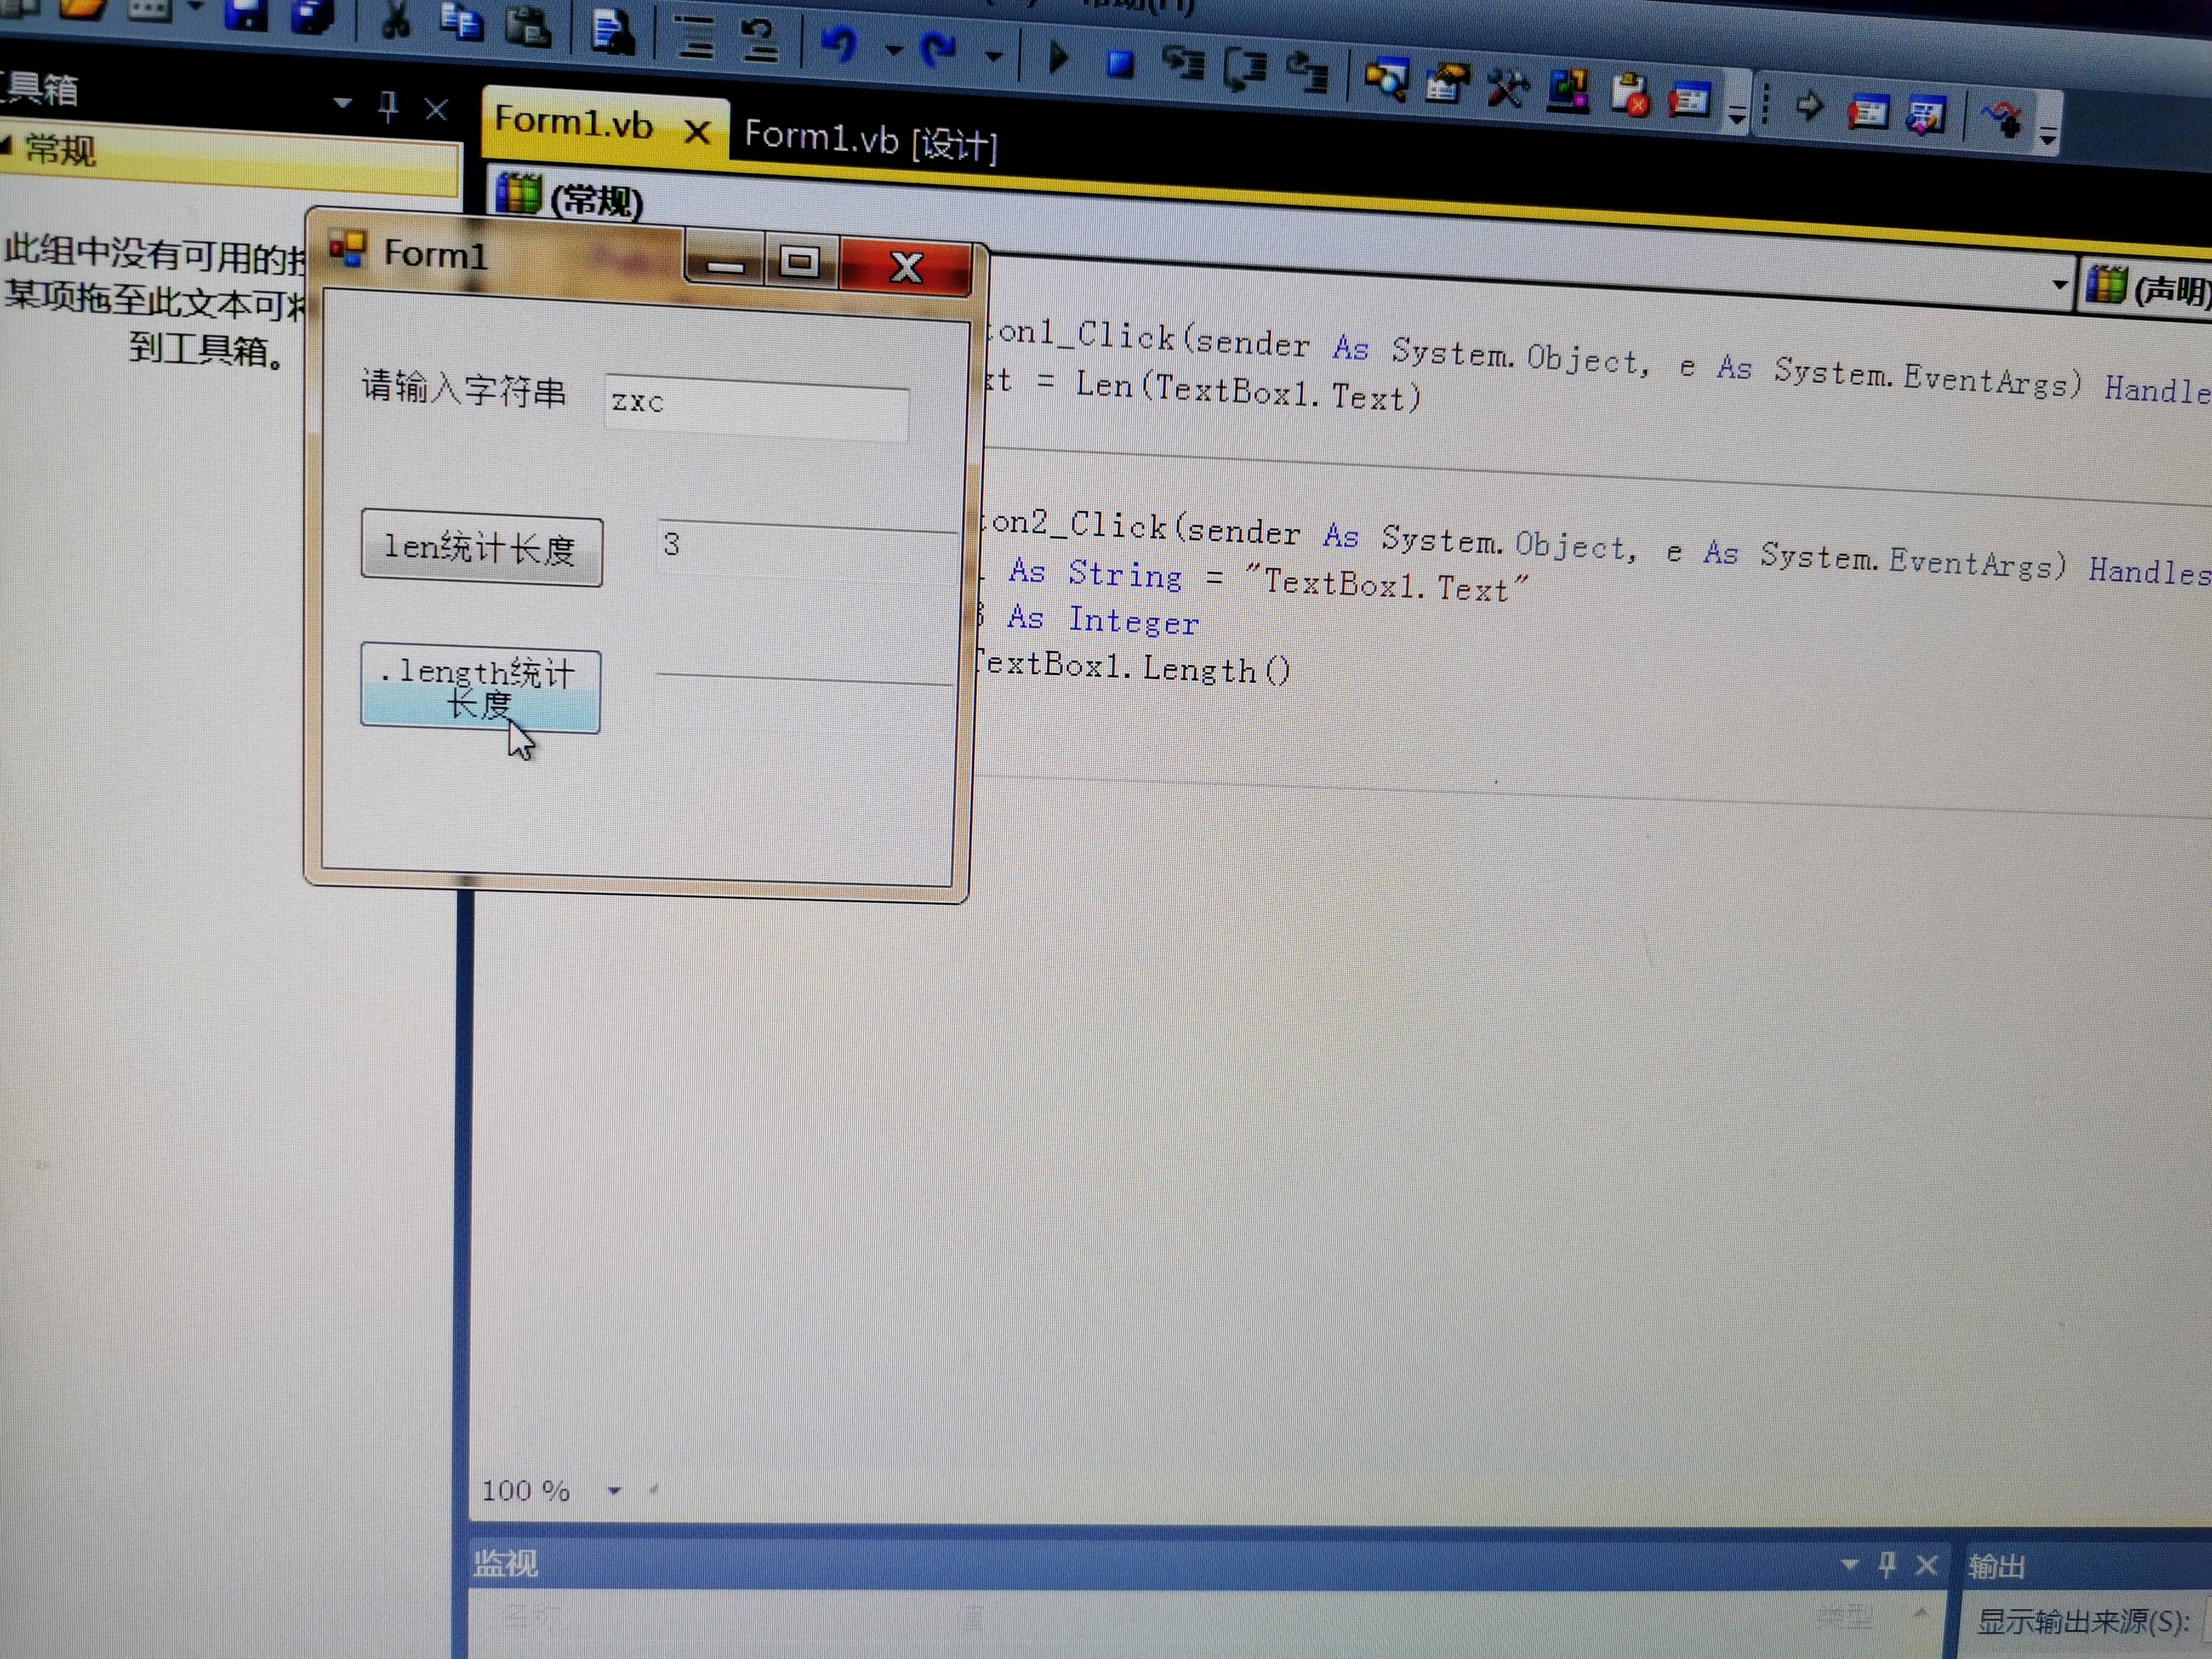Click the comment out lines icon
This screenshot has height=1659, width=2212.
pos(695,37)
